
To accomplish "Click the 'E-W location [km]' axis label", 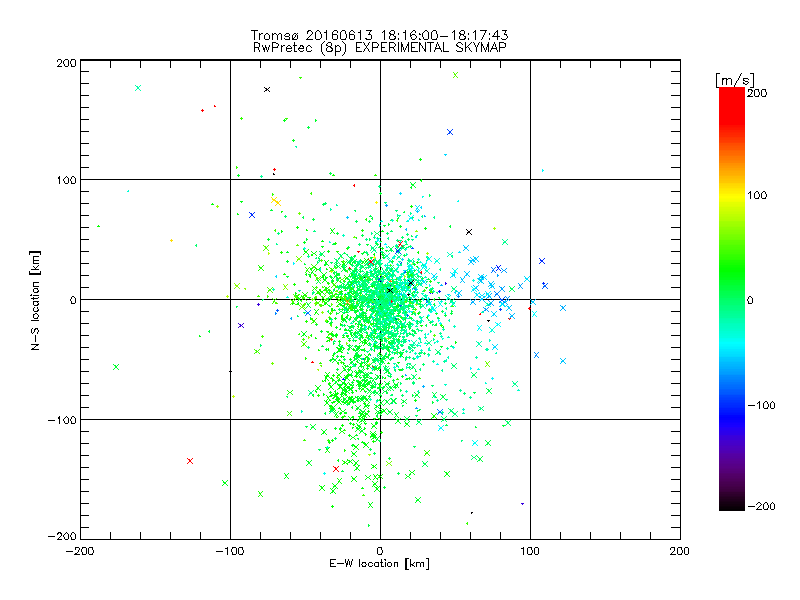I will click(379, 564).
